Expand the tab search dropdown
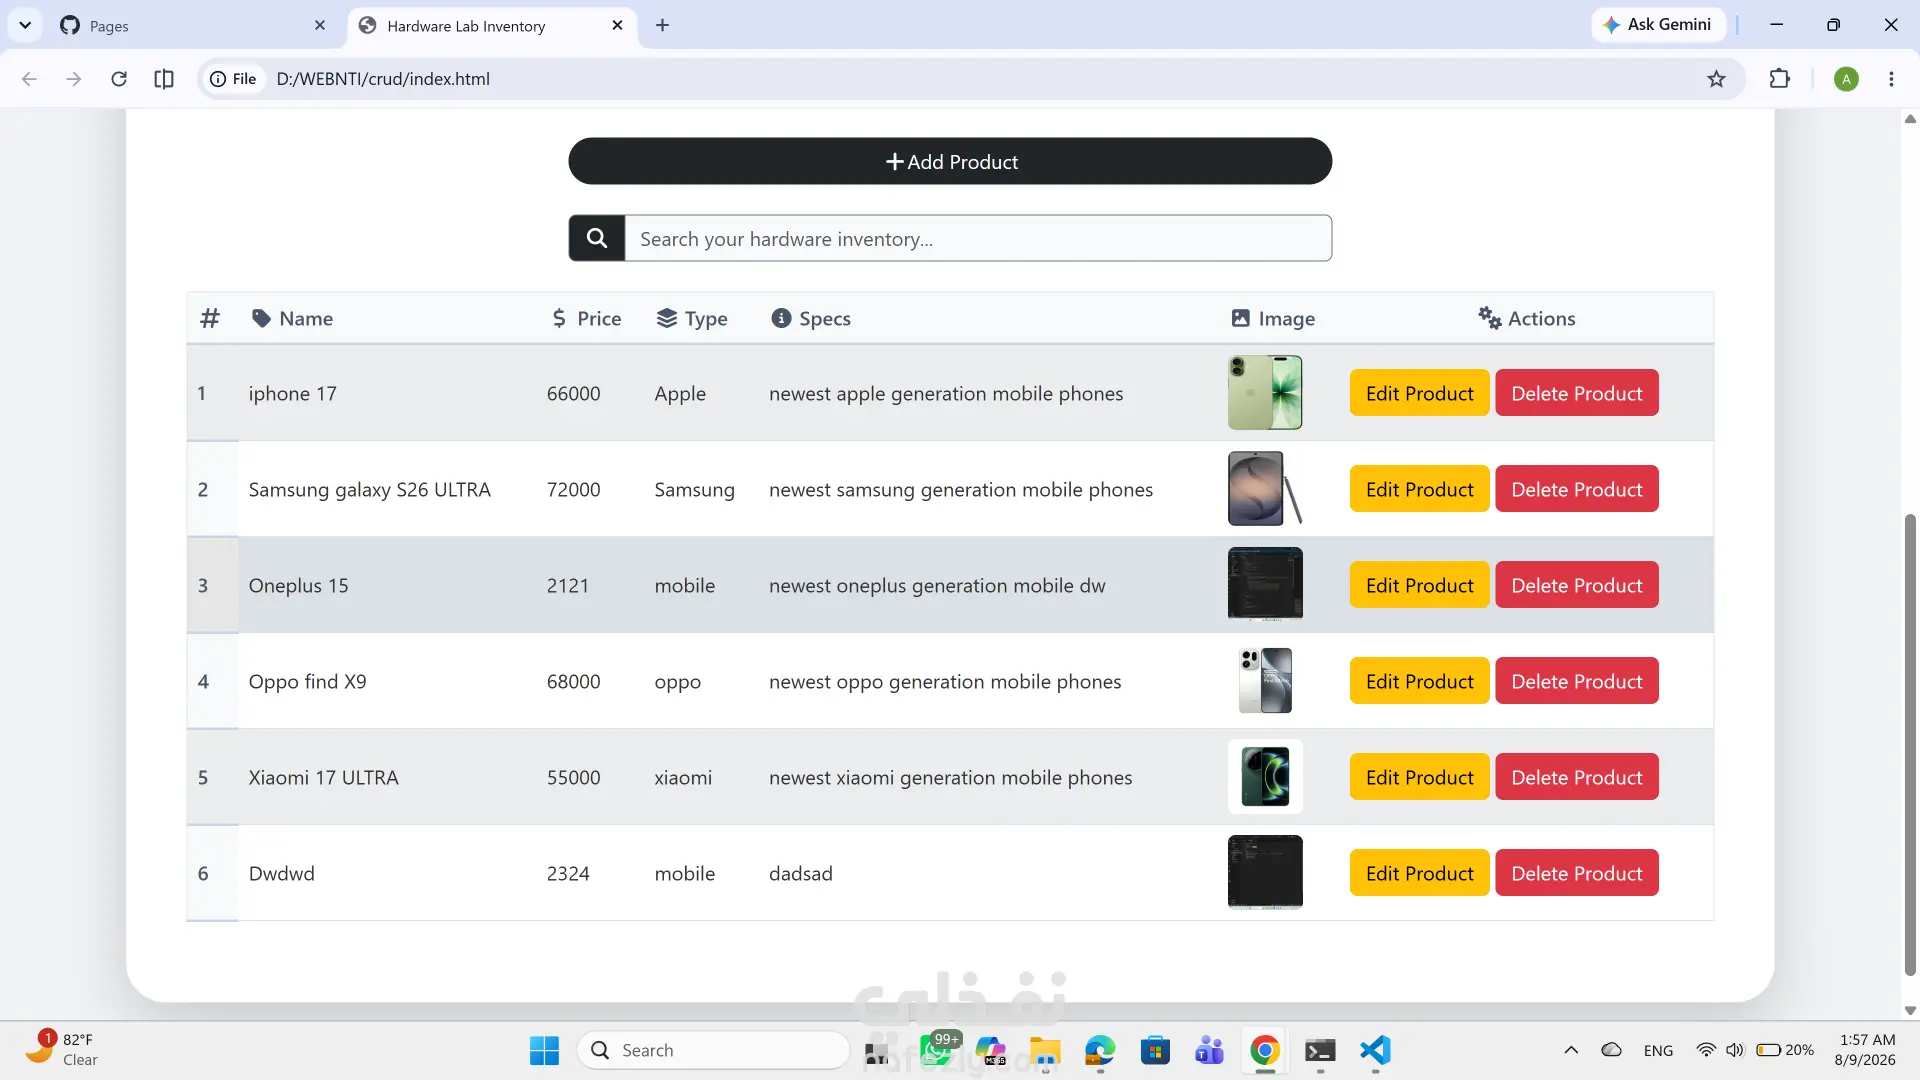This screenshot has height=1080, width=1920. tap(25, 25)
